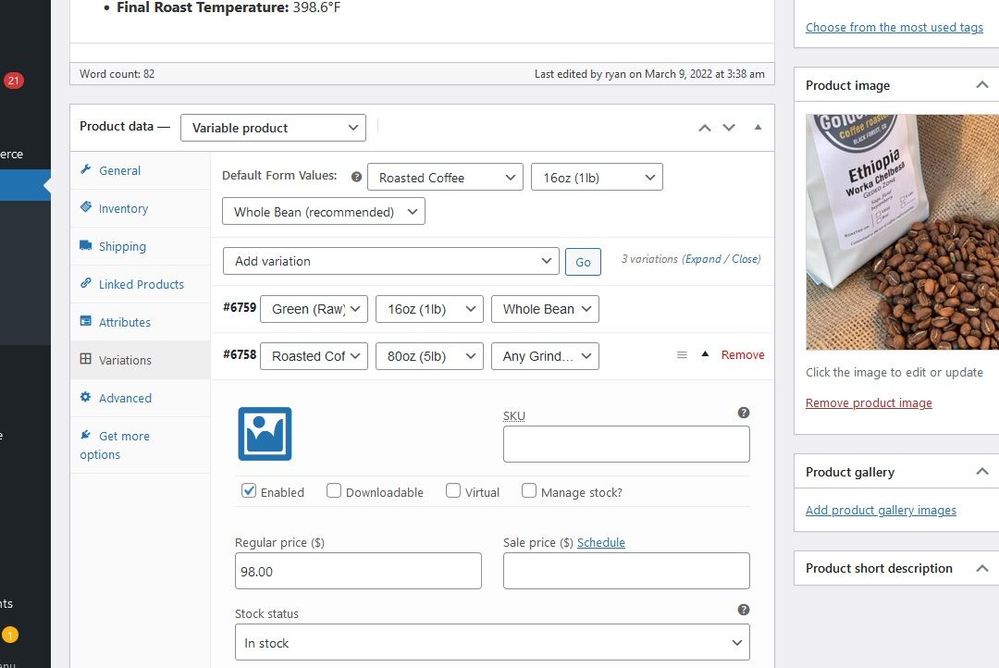
Task: Switch to the Inventory tab
Action: coord(123,209)
